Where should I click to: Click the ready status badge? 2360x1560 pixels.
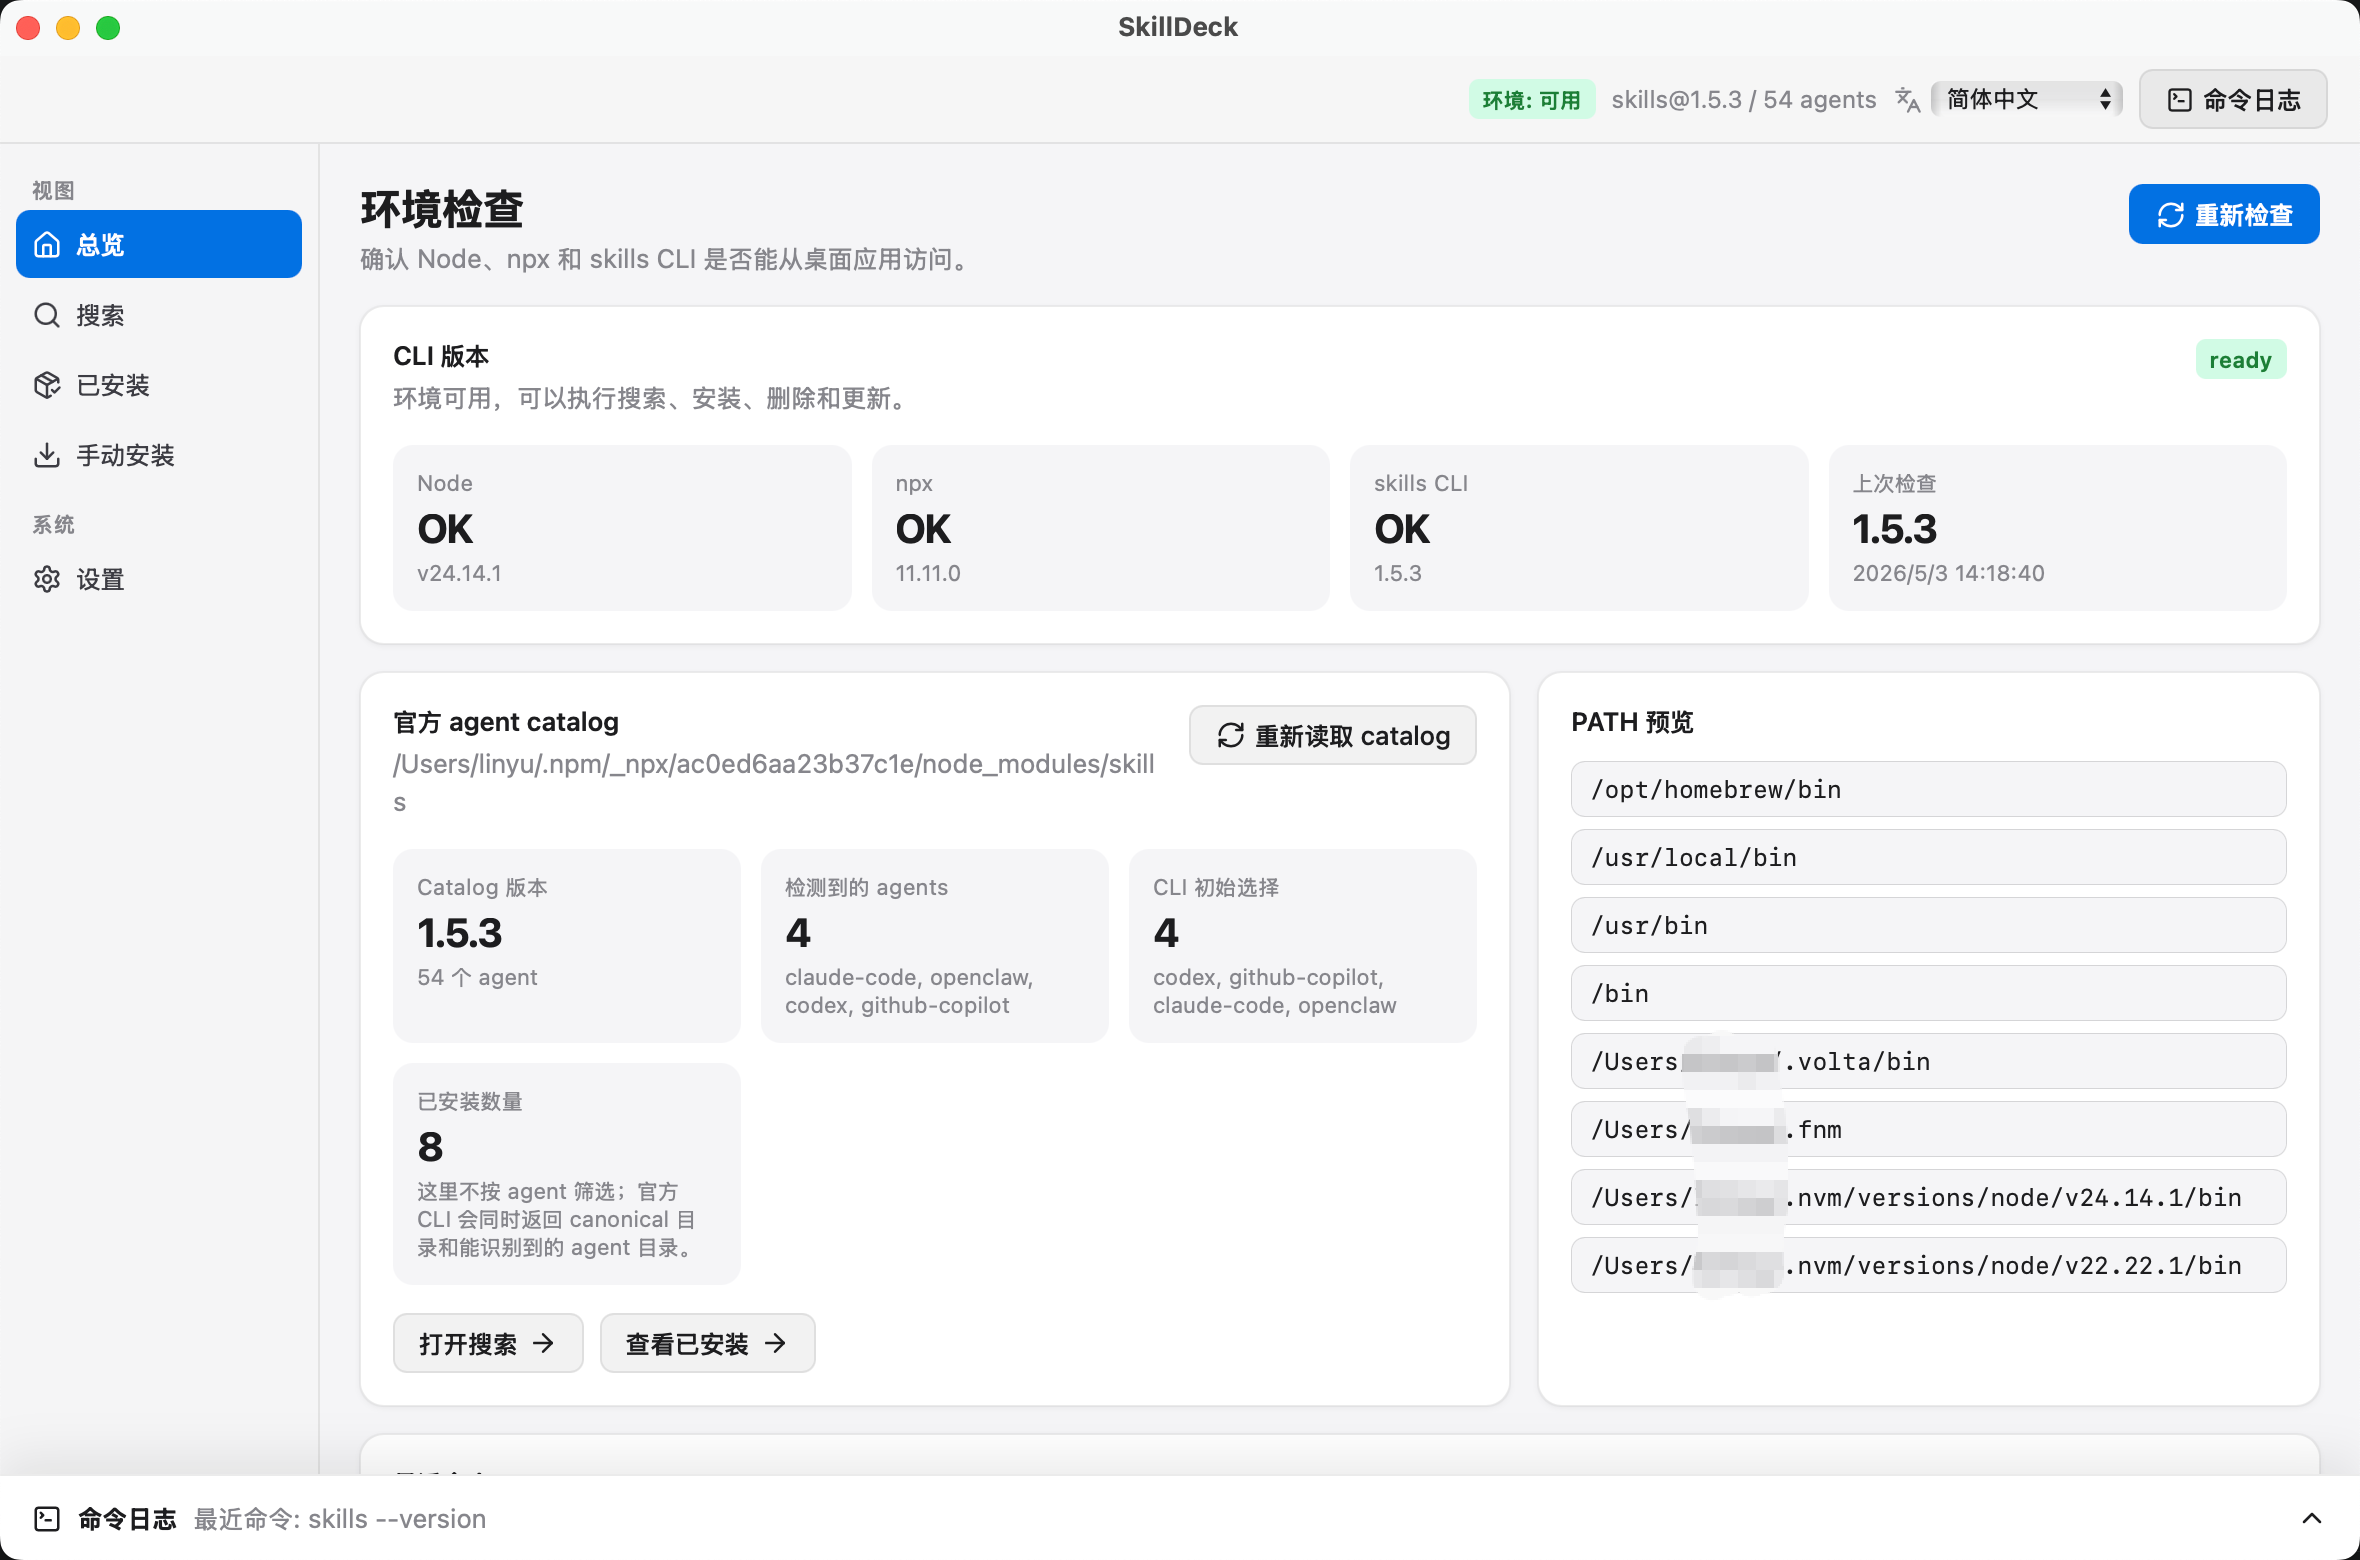pyautogui.click(x=2240, y=360)
